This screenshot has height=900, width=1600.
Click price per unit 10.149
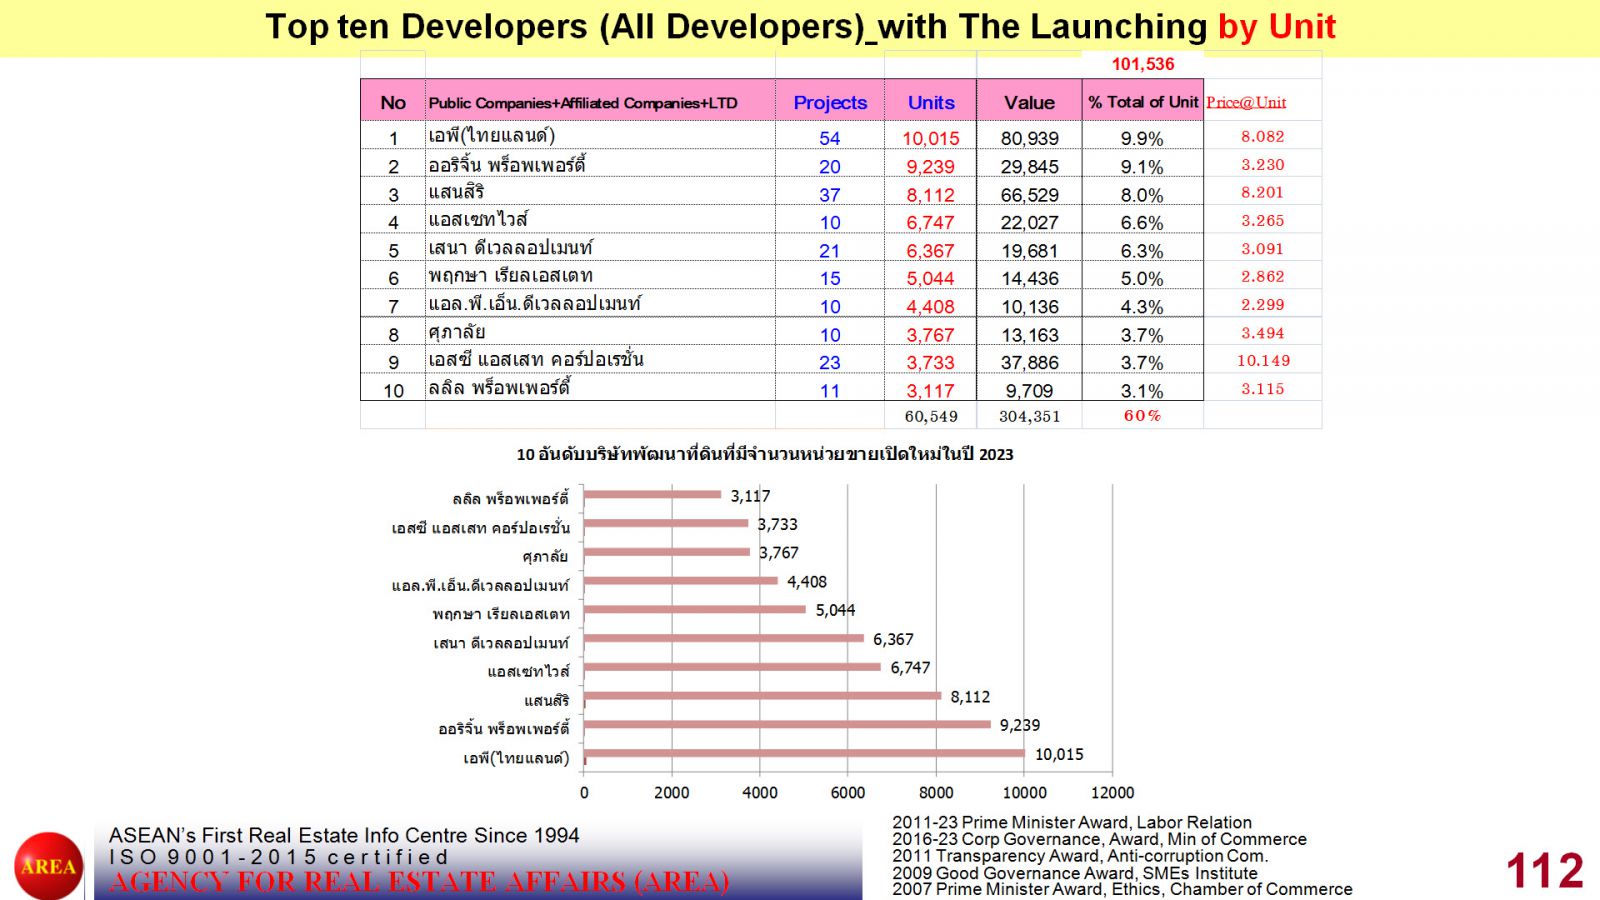click(x=1263, y=360)
